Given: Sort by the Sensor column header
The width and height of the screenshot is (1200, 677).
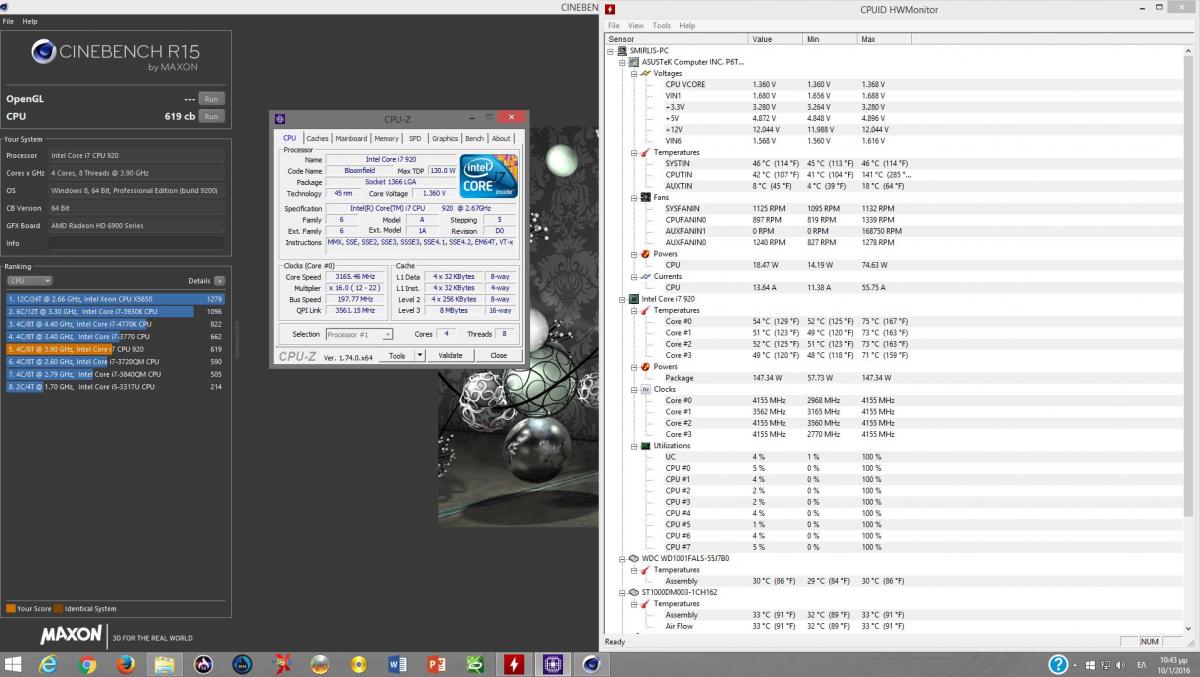Looking at the screenshot, I should point(676,39).
